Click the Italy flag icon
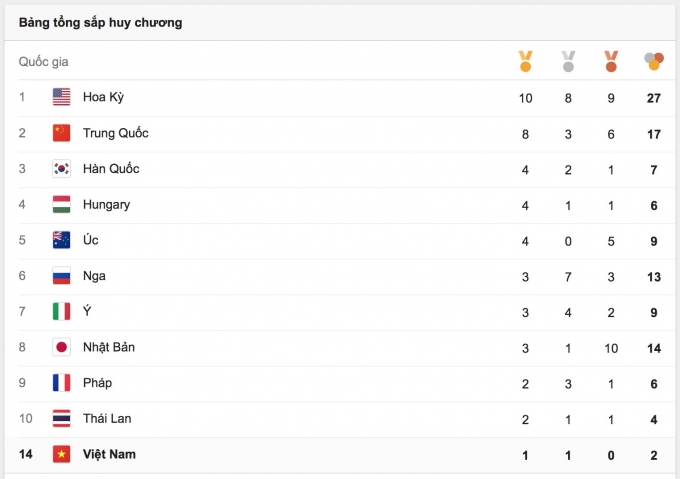Viewport: 680px width, 479px height. pos(62,311)
